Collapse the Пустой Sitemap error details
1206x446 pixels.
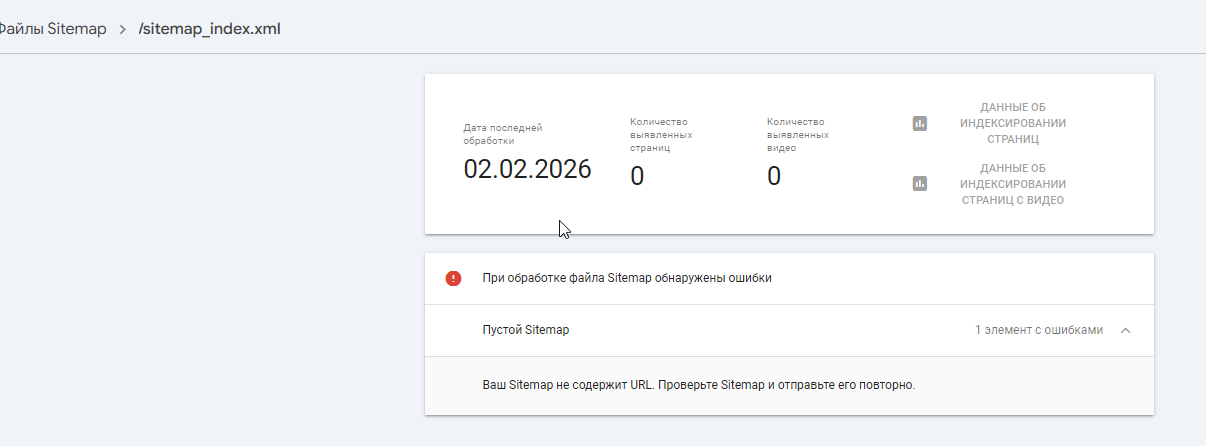pyautogui.click(x=1126, y=330)
